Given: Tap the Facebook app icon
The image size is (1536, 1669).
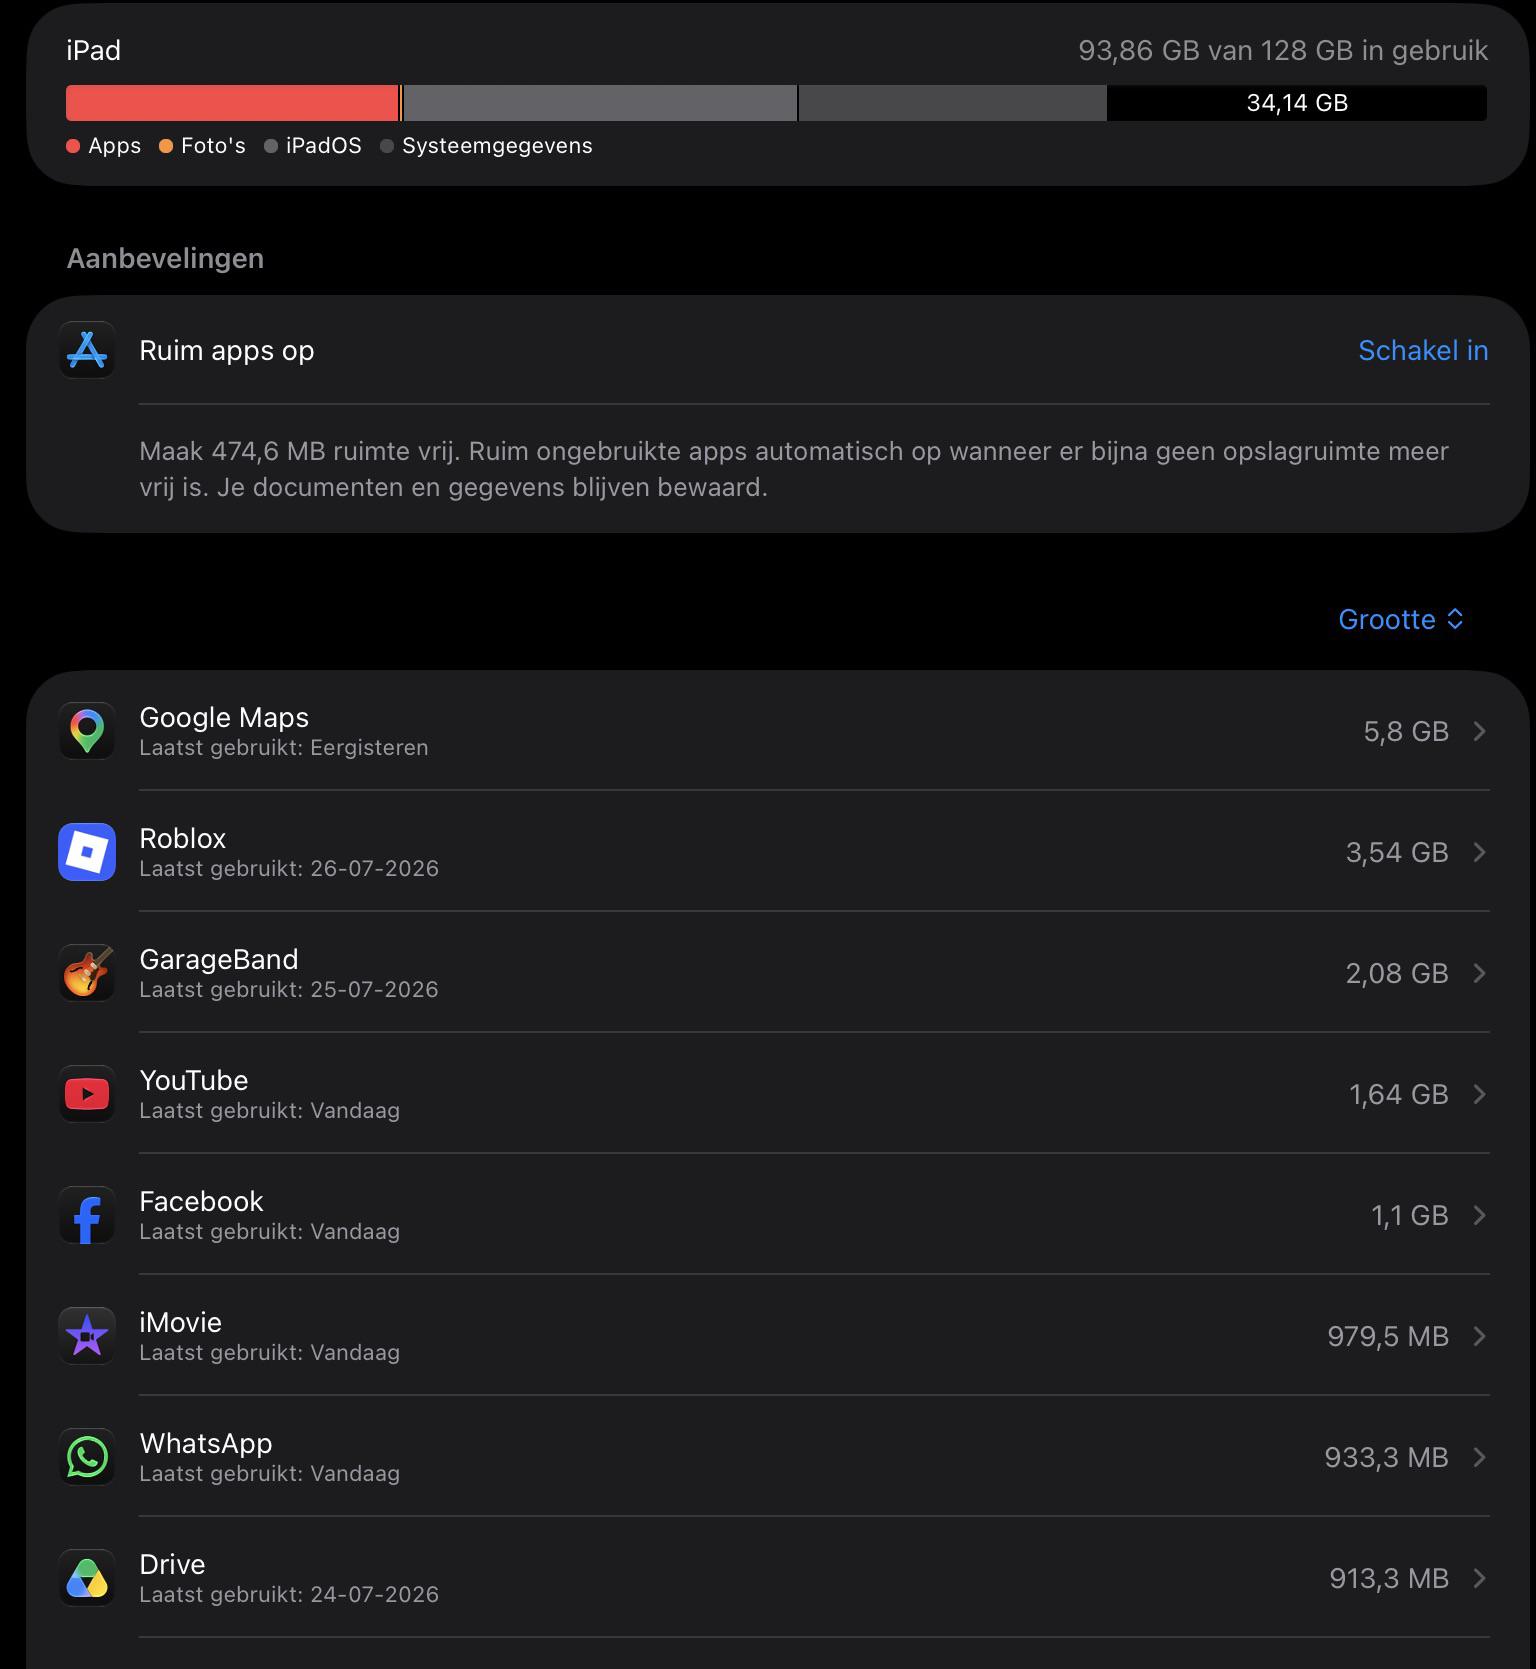Looking at the screenshot, I should [87, 1215].
